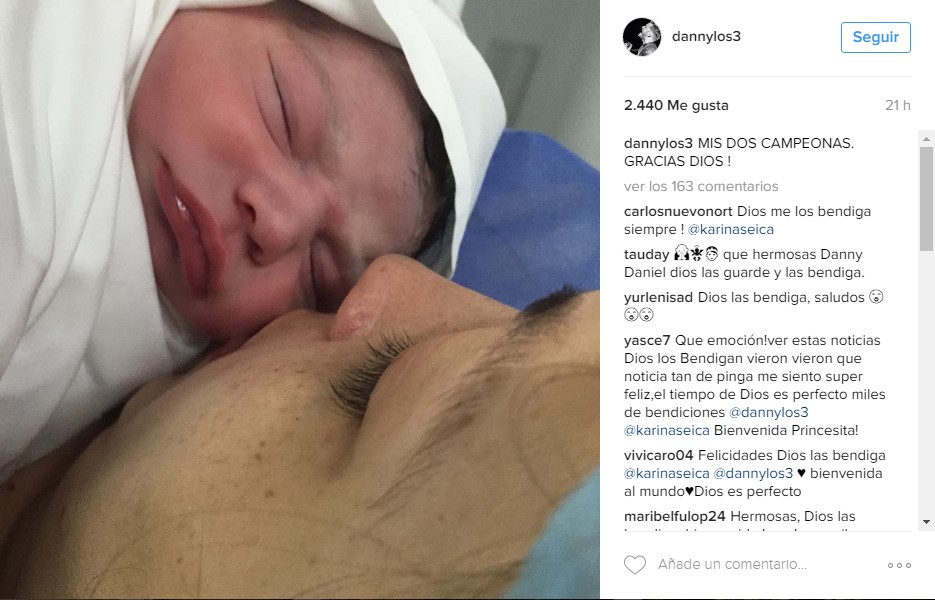
Task: Click the 21 h post timestamp
Action: [897, 106]
